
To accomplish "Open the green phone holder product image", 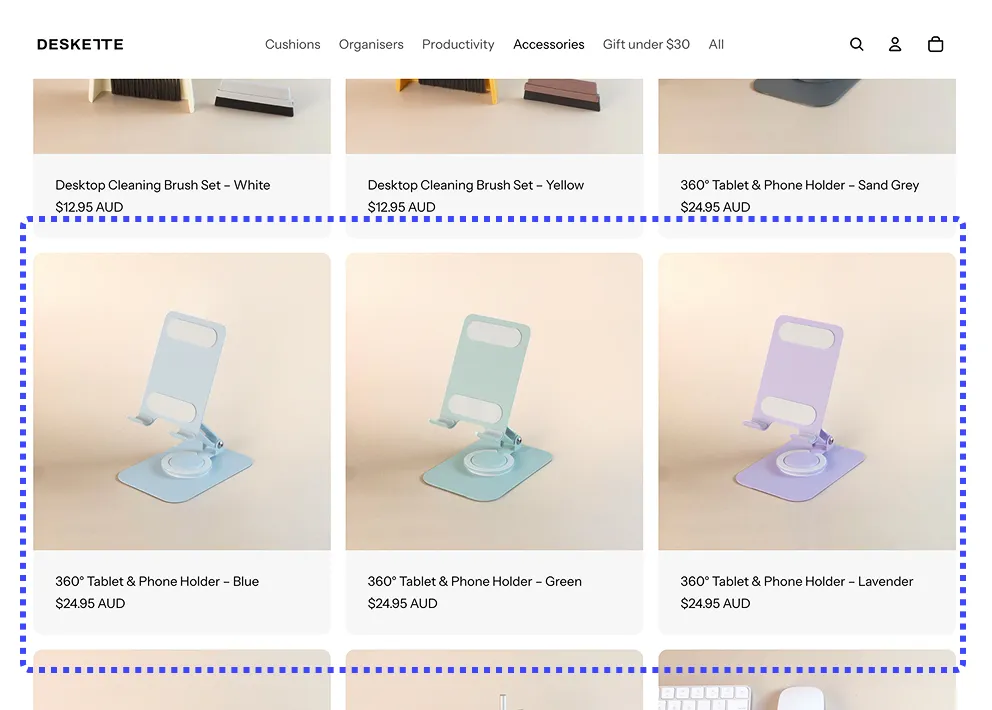I will coord(494,401).
